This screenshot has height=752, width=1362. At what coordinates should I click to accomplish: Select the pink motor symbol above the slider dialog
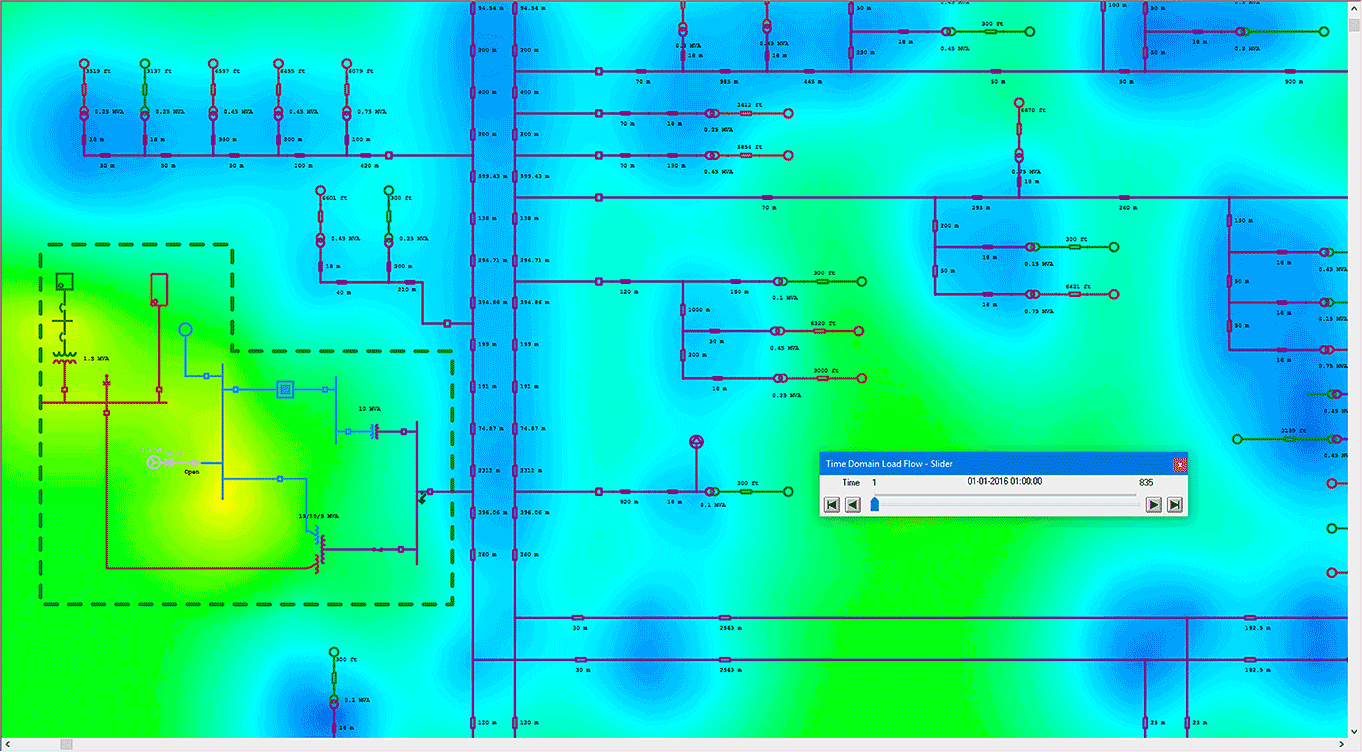tap(695, 440)
